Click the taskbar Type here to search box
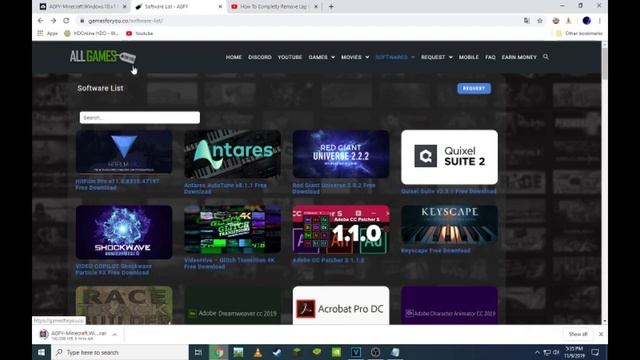 (120, 352)
